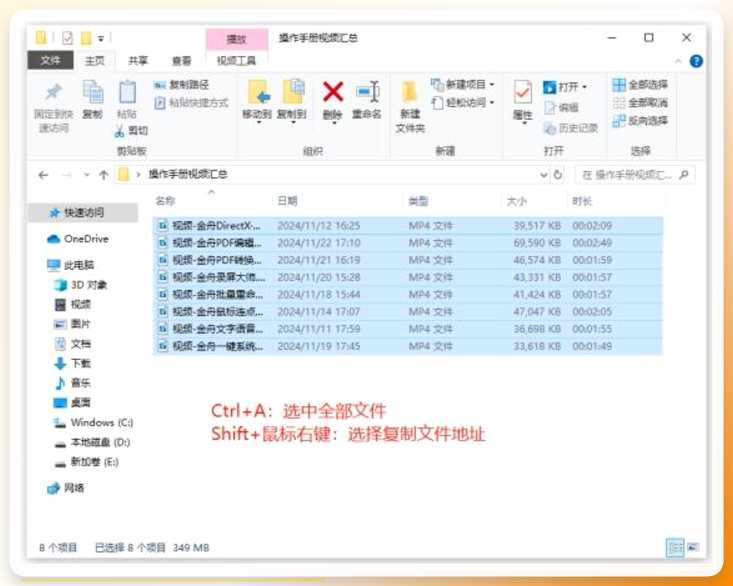Click the search box for 操作手册视频汇总
The image size is (733, 586).
[x=634, y=175]
